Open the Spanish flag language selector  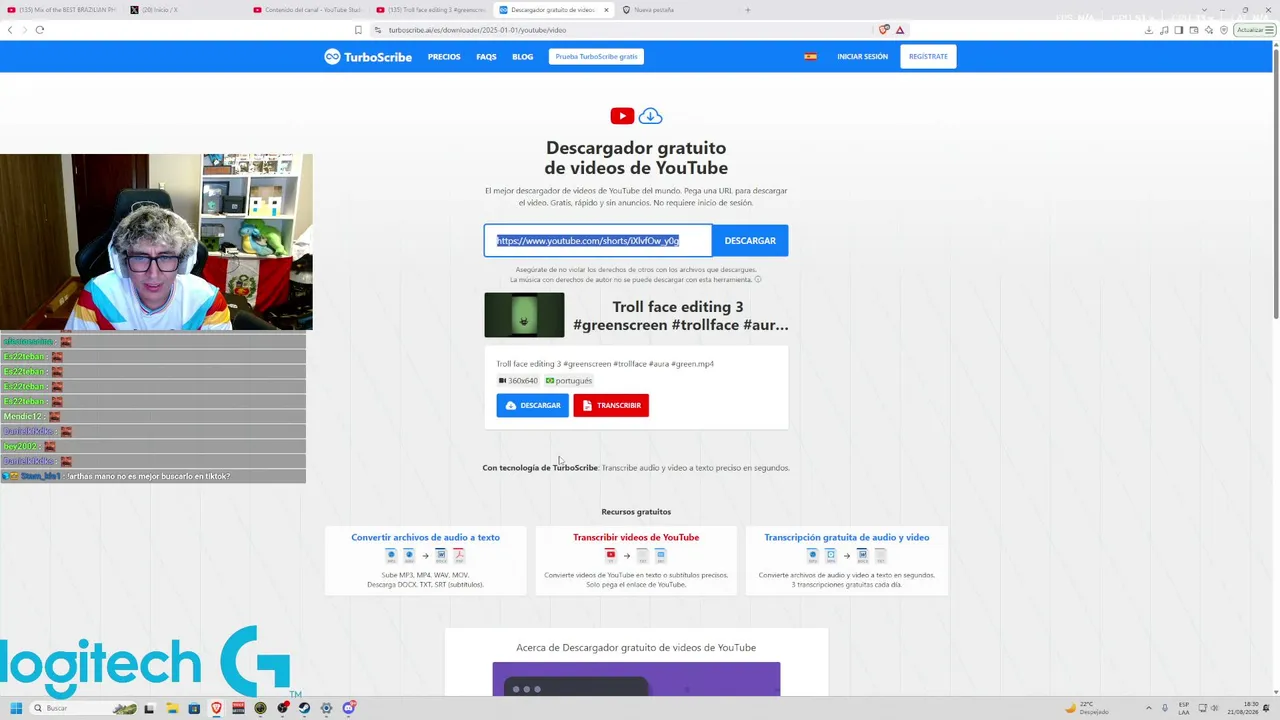pyautogui.click(x=810, y=57)
